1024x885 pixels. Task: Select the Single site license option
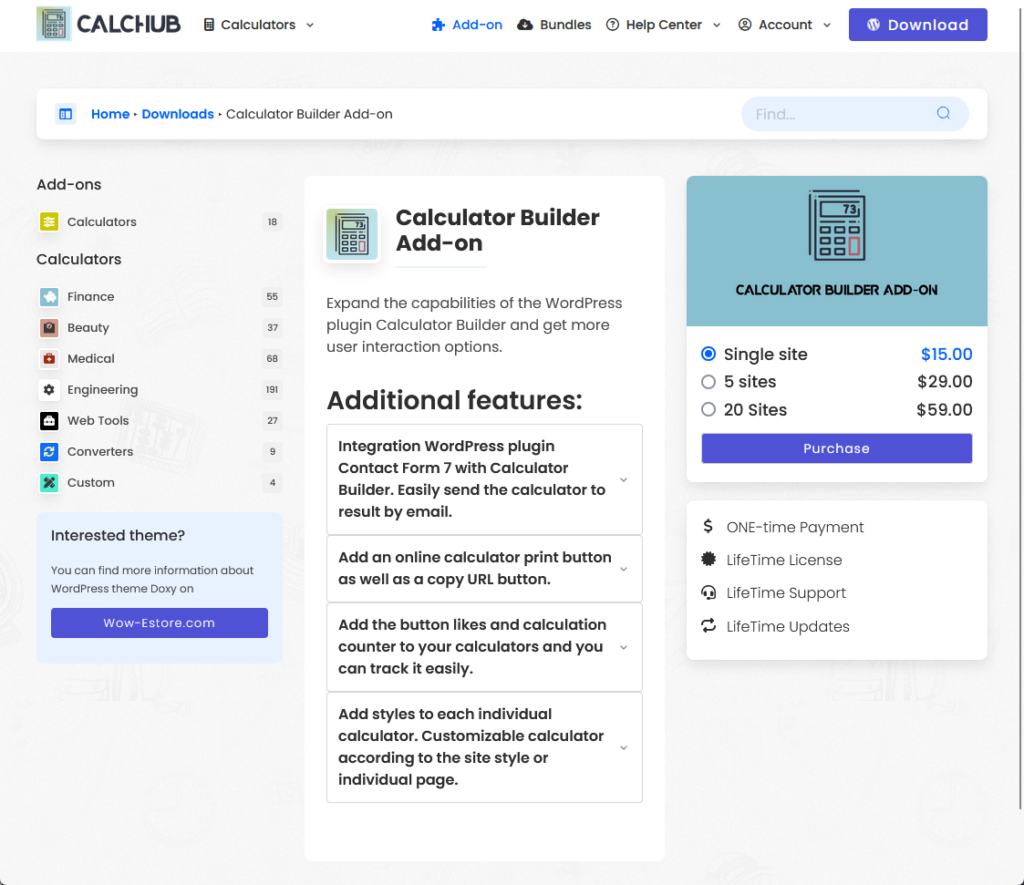click(709, 354)
